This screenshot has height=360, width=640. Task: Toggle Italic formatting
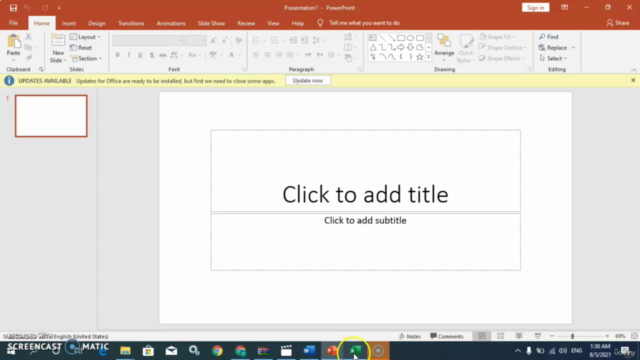coord(129,55)
